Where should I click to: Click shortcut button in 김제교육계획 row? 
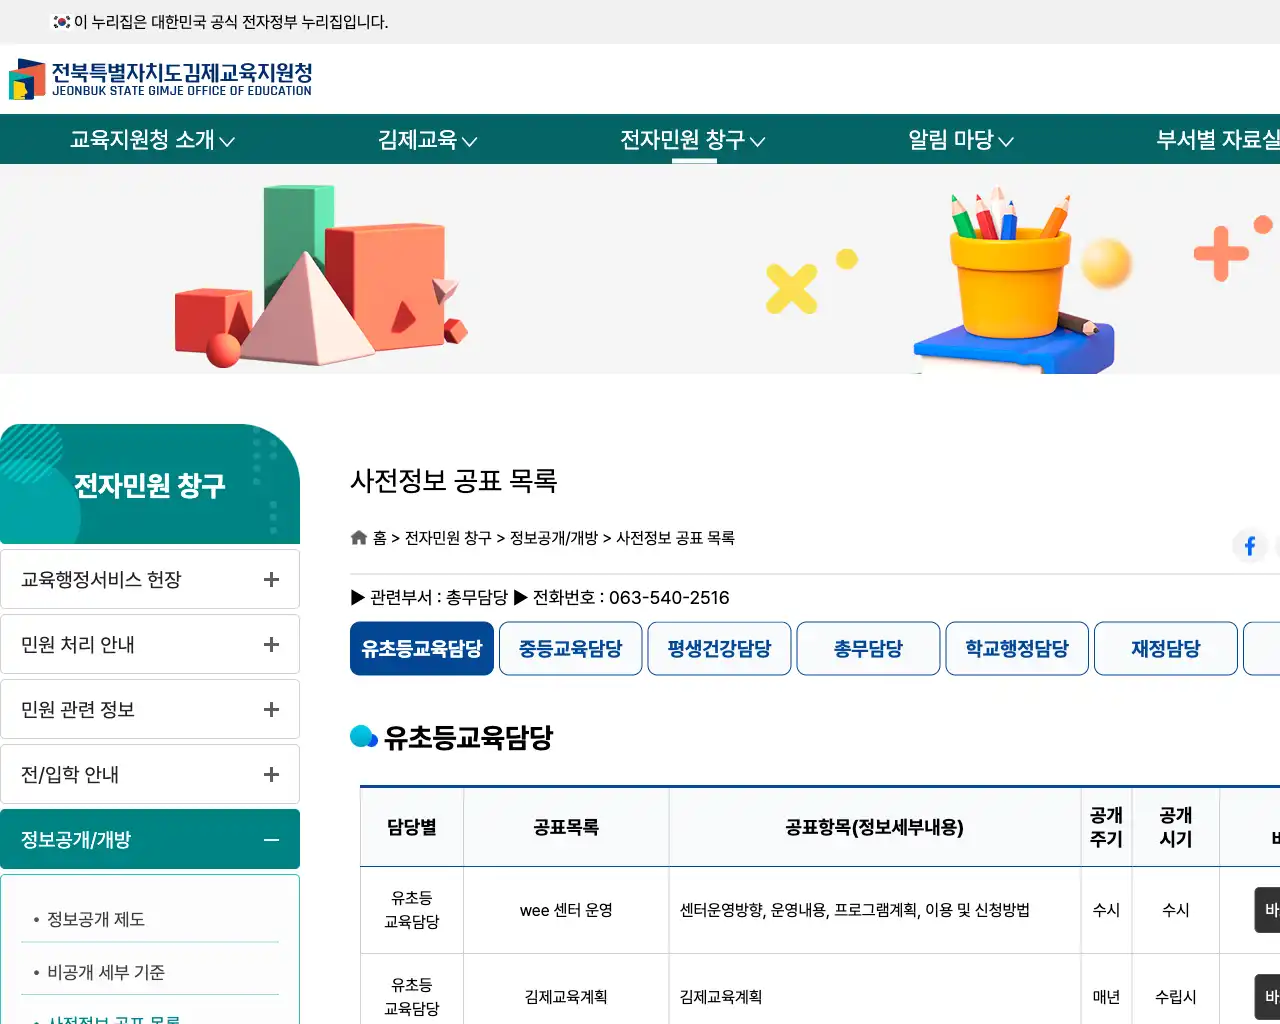pyautogui.click(x=1267, y=997)
